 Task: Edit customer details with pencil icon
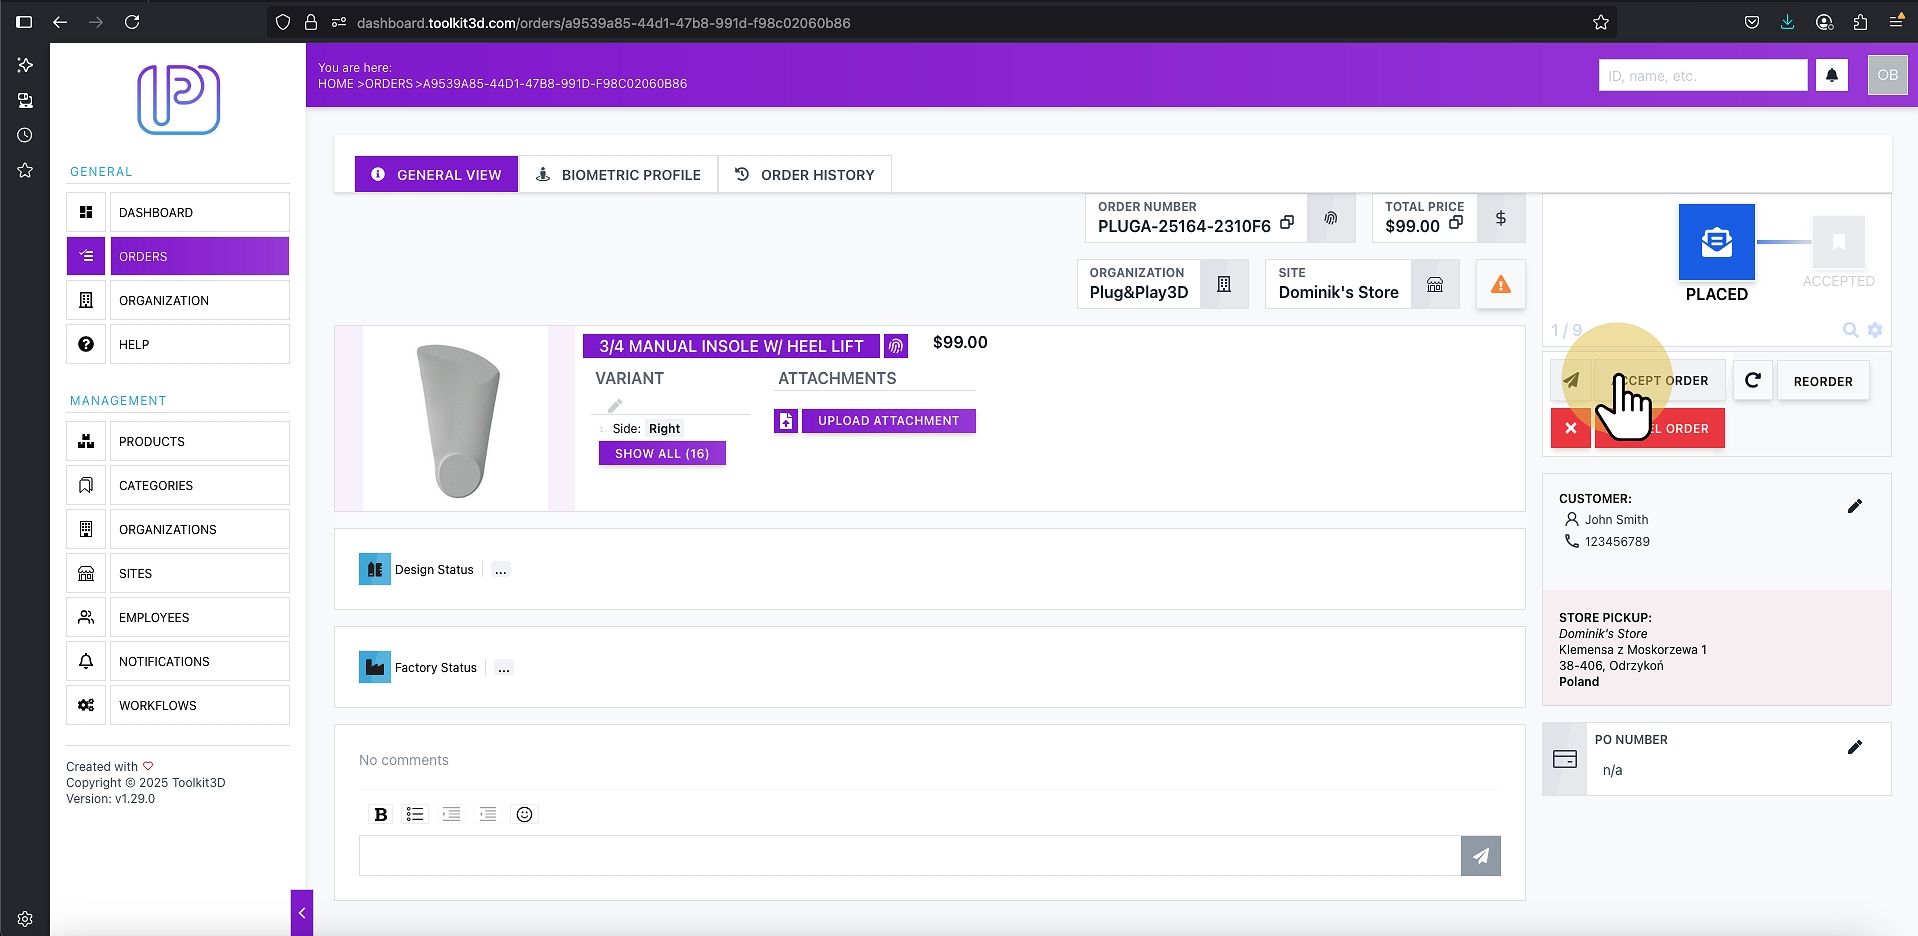(x=1855, y=506)
